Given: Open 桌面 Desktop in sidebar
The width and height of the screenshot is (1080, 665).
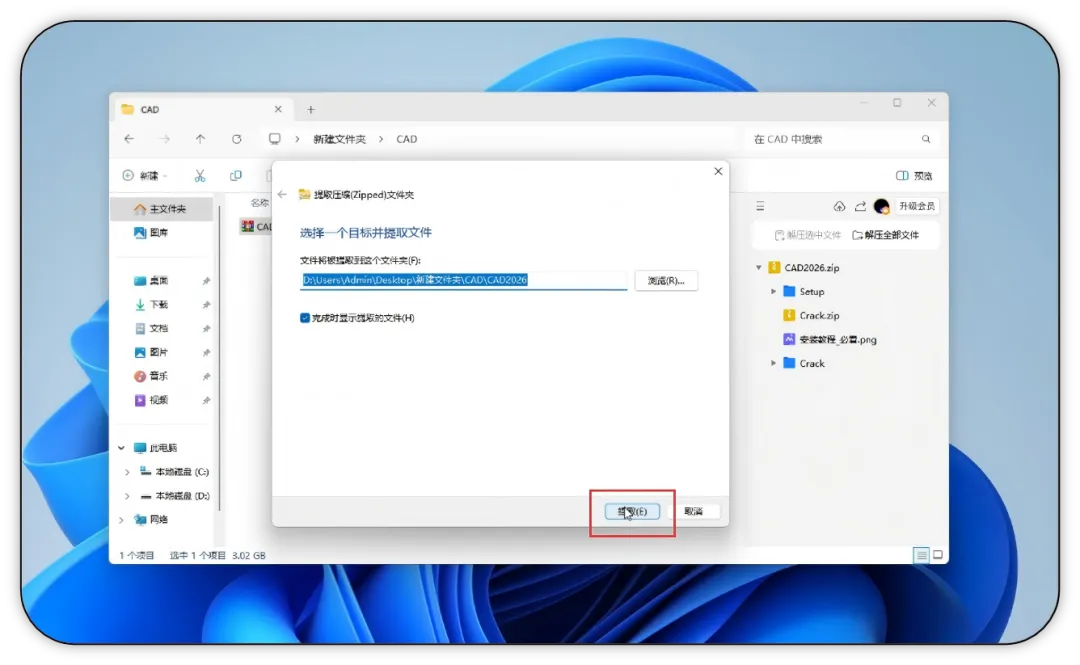Looking at the screenshot, I should click(x=151, y=280).
